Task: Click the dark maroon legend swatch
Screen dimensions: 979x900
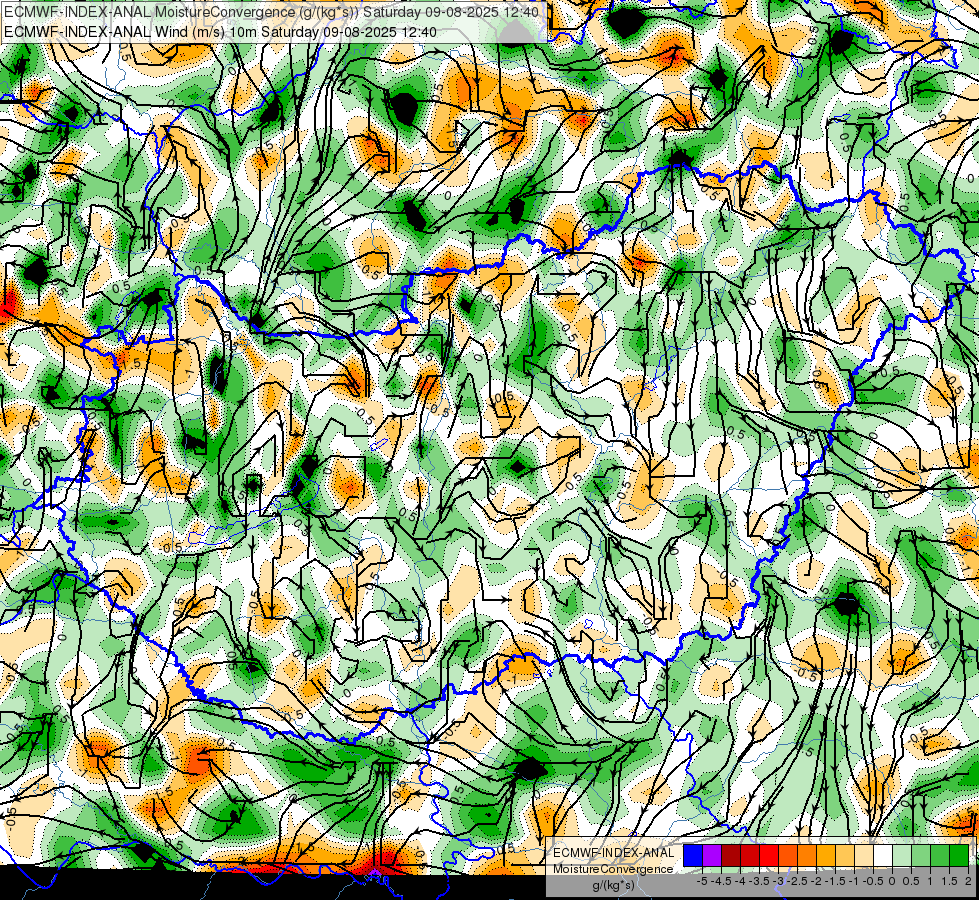Action: pos(731,855)
